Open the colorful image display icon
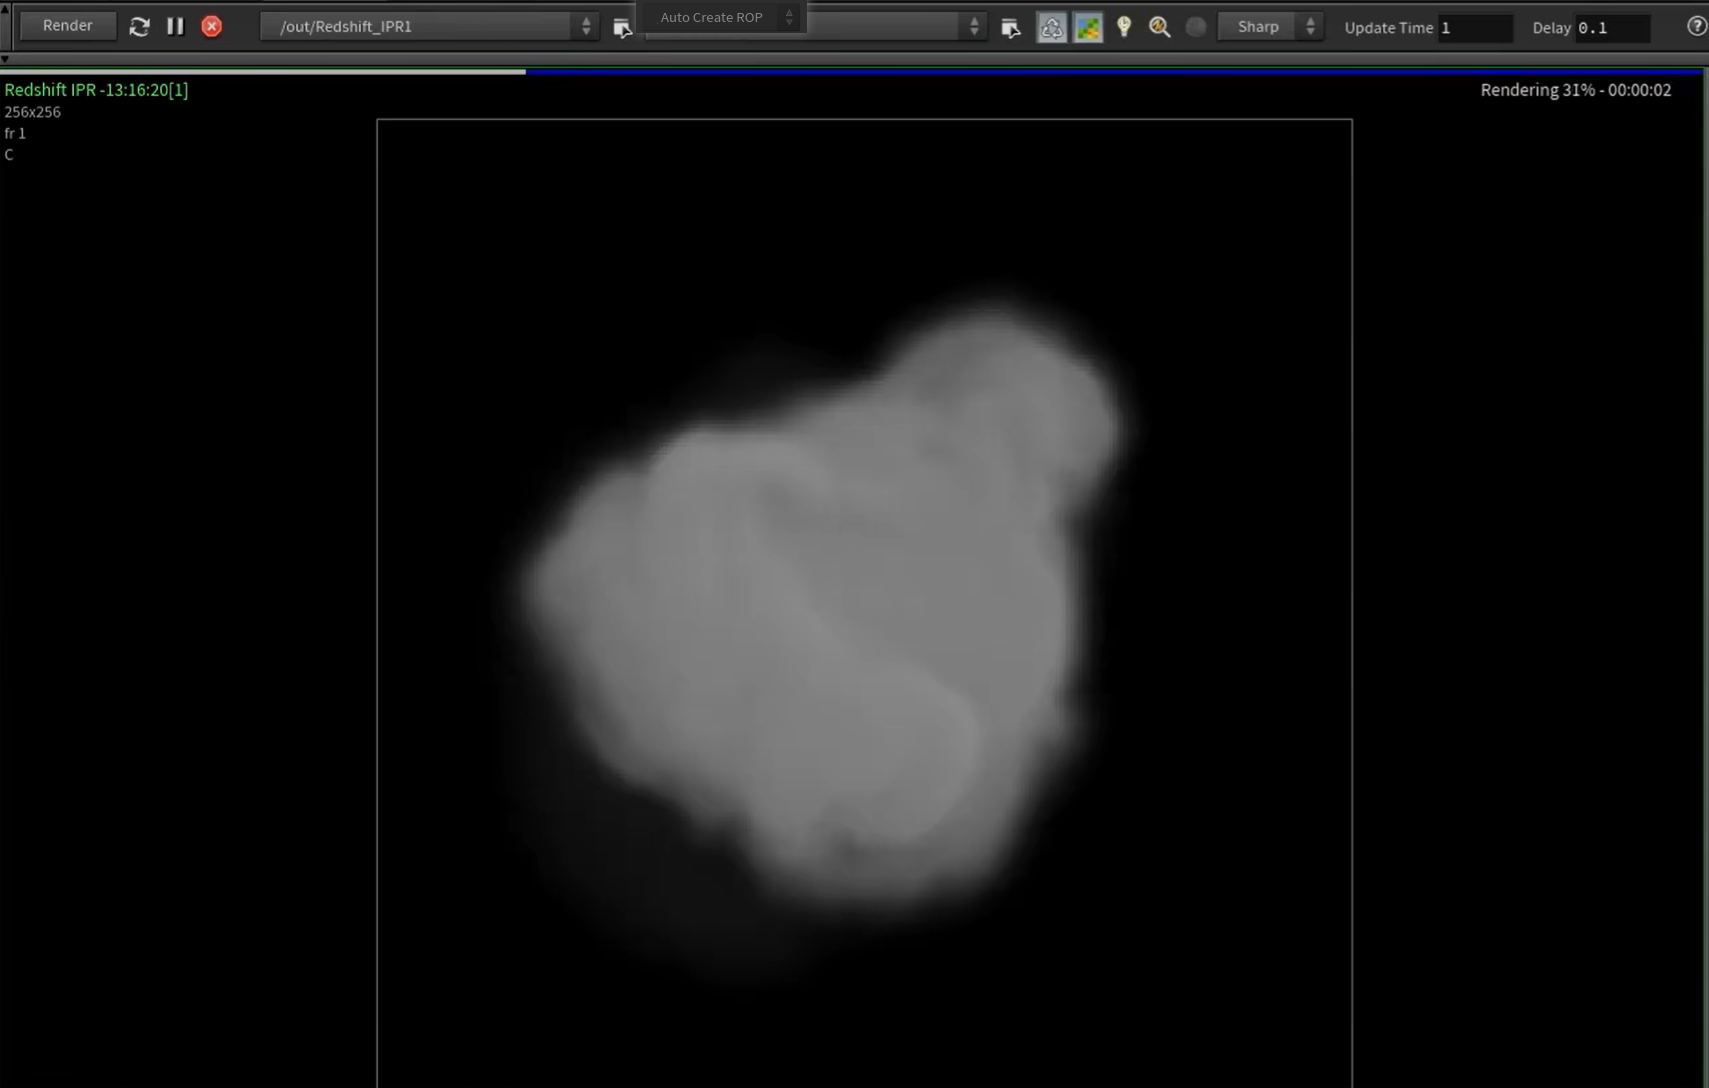The height and width of the screenshot is (1088, 1709). [1088, 27]
